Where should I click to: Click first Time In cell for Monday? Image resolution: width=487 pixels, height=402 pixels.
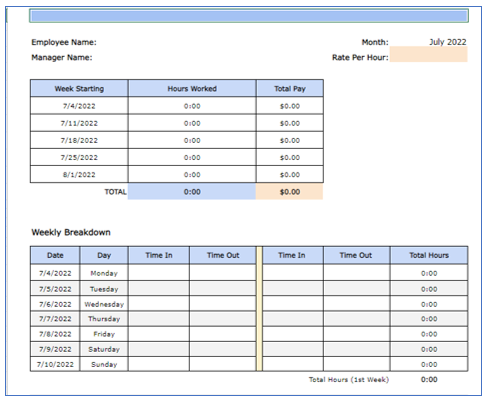click(159, 273)
